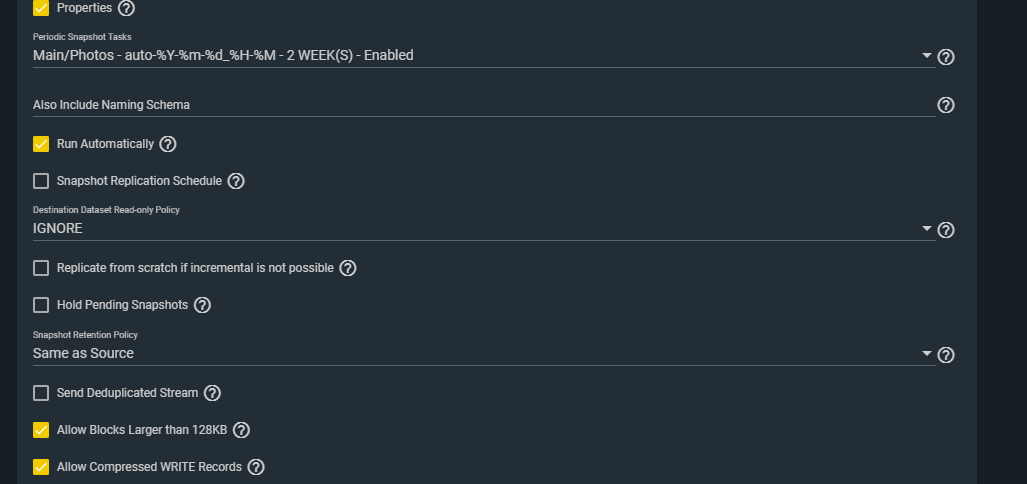Click the Also Include Naming Schema field
The width and height of the screenshot is (1027, 484).
(x=480, y=105)
